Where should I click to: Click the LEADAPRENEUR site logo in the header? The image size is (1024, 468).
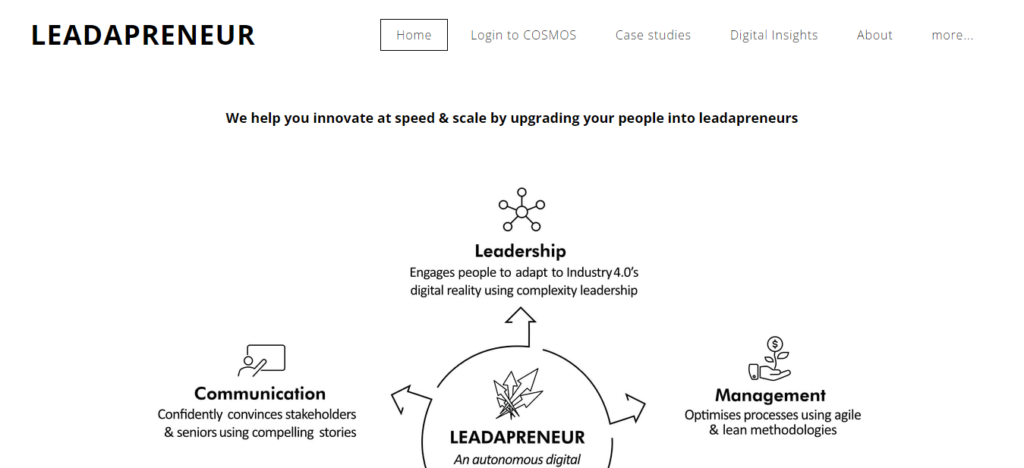click(143, 35)
